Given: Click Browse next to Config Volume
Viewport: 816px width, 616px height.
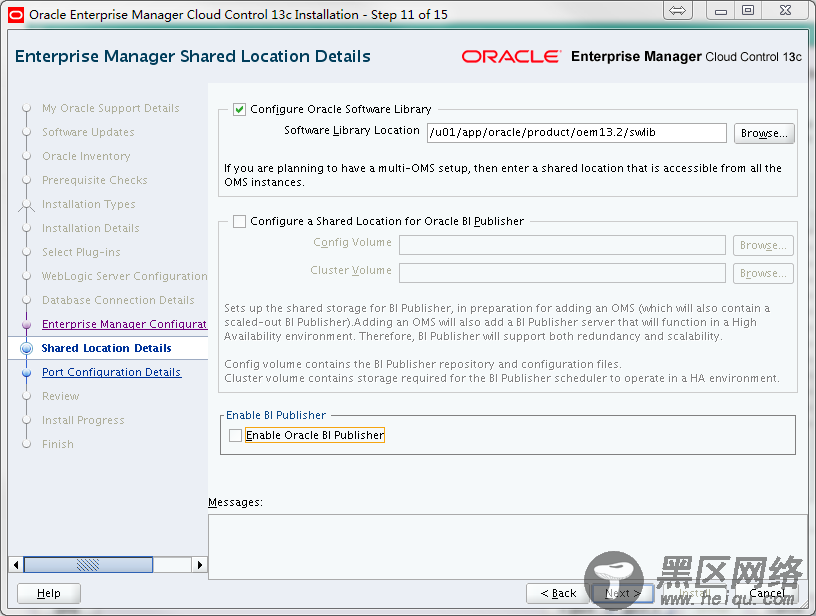Looking at the screenshot, I should pyautogui.click(x=763, y=245).
